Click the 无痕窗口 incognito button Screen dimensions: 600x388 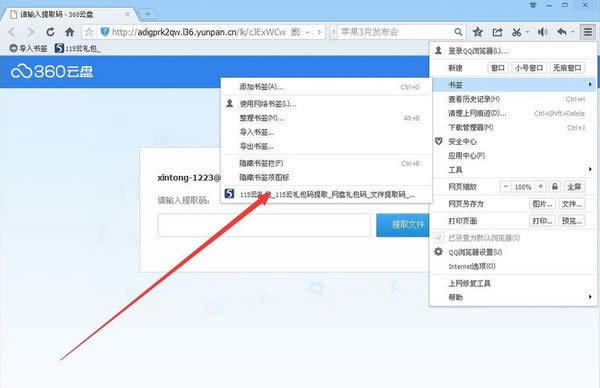point(567,68)
